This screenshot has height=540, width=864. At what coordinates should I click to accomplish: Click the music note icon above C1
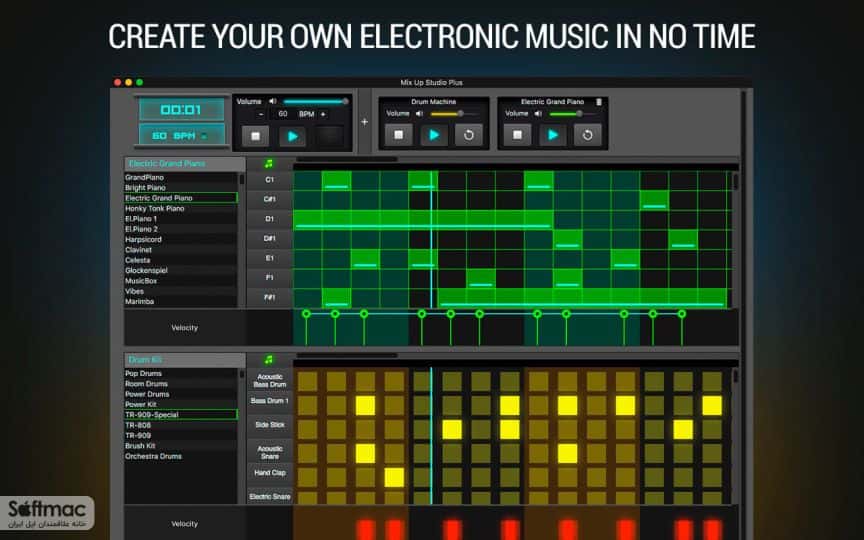pos(268,164)
